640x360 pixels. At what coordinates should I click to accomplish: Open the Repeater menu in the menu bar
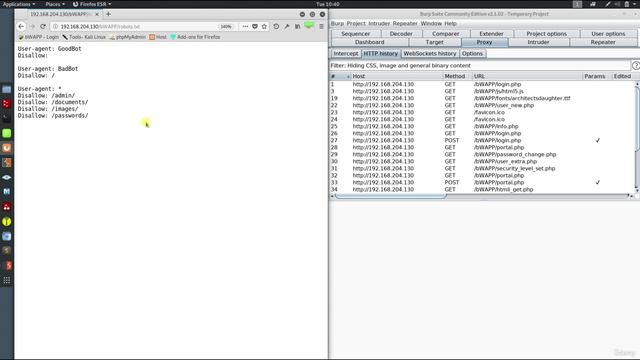[x=405, y=23]
